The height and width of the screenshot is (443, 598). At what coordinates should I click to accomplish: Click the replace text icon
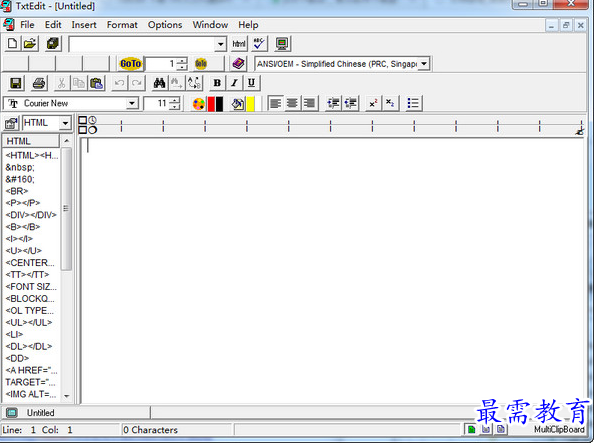coord(194,83)
